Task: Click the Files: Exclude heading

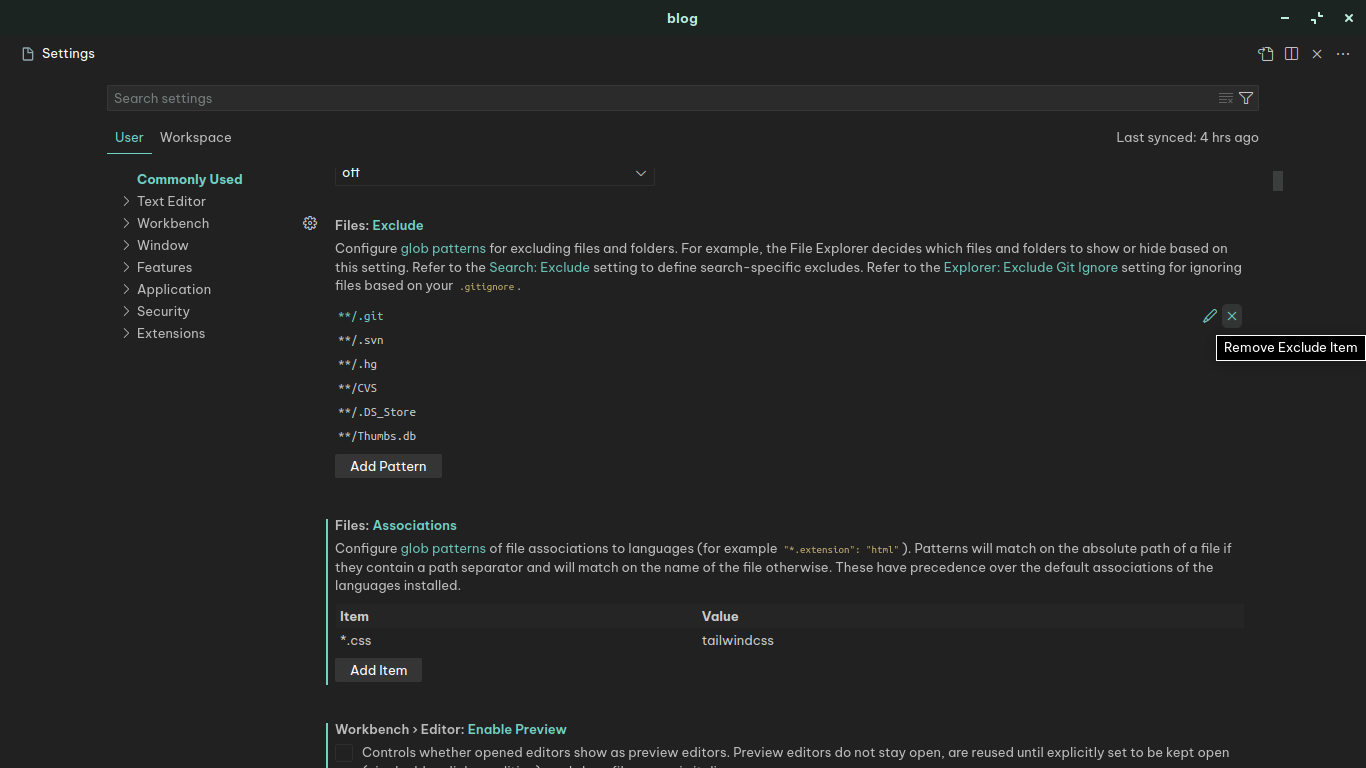Action: 379,225
